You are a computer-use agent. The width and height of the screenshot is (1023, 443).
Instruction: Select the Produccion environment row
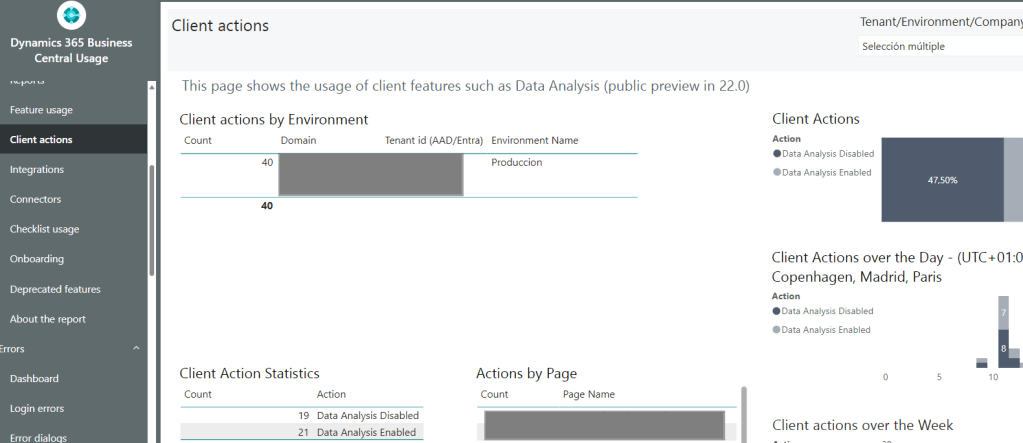(x=517, y=163)
